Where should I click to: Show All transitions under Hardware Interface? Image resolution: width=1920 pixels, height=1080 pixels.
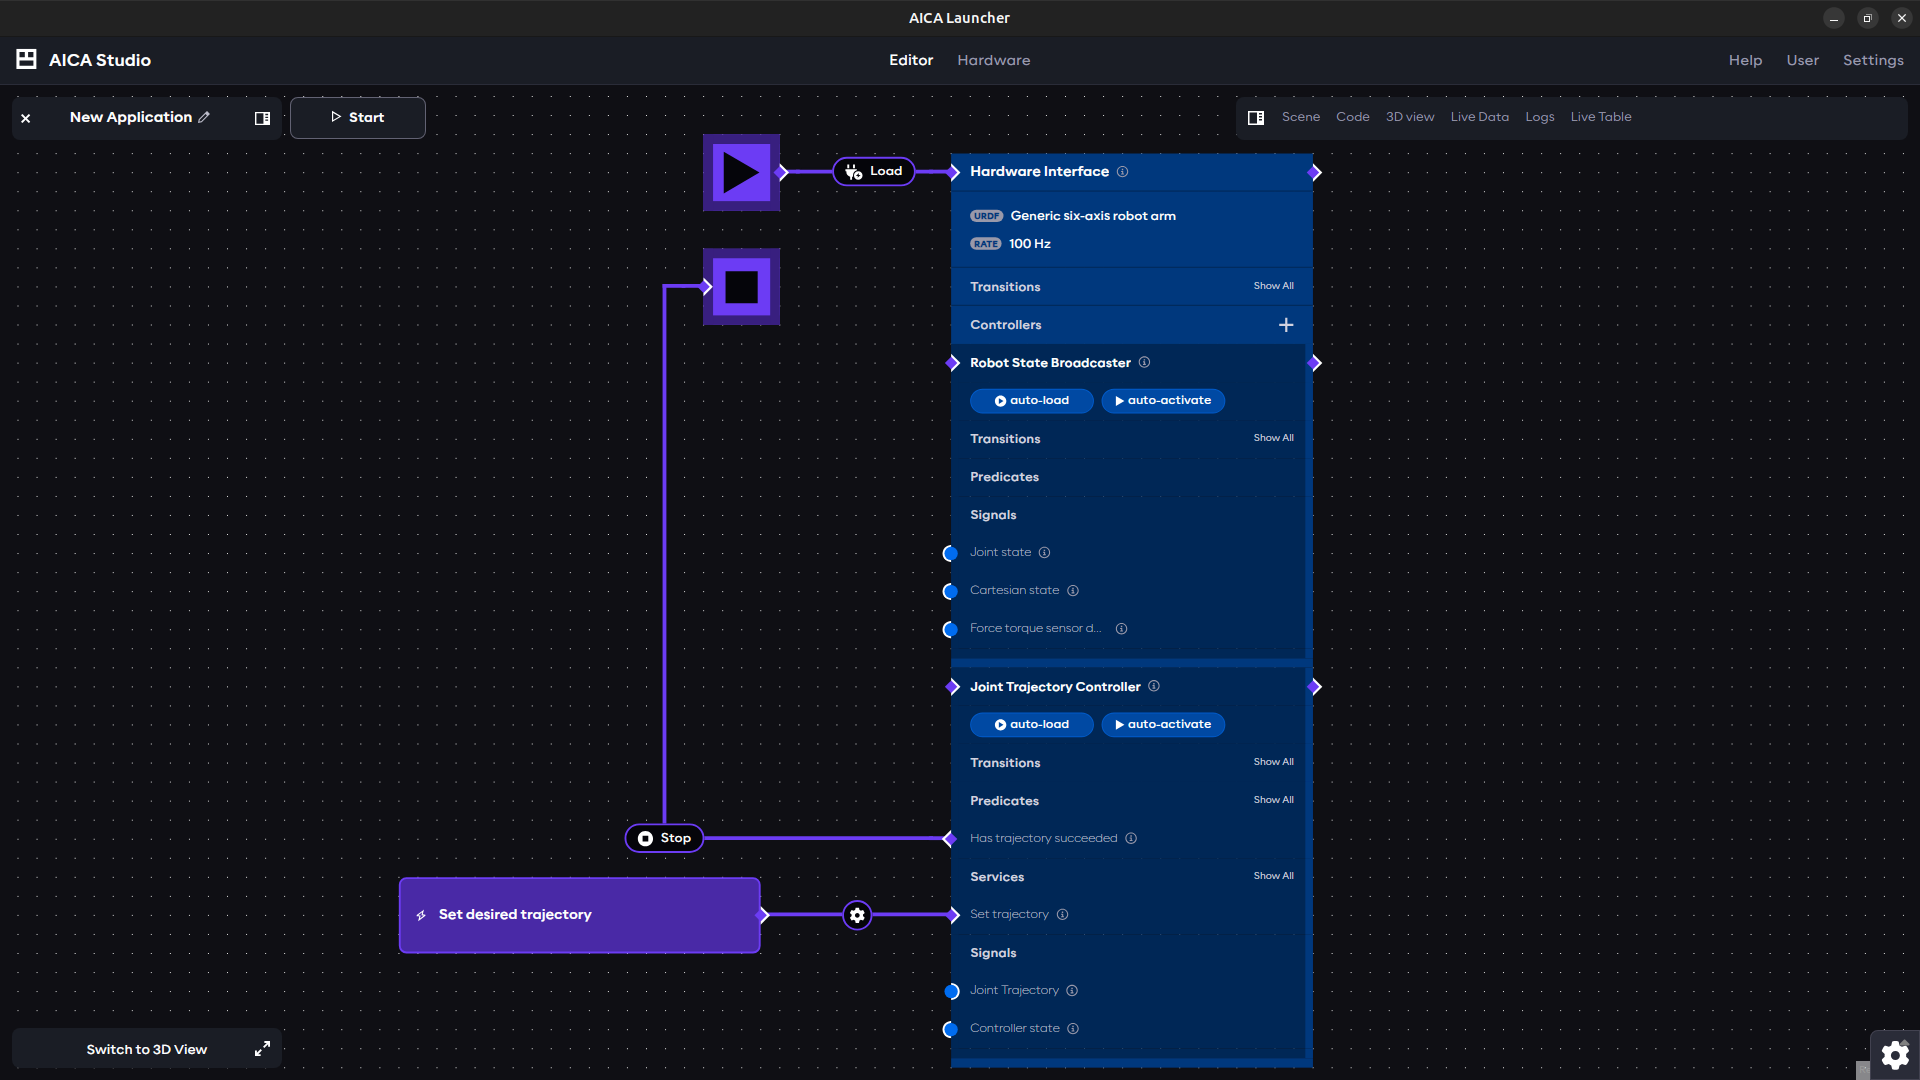(x=1272, y=285)
